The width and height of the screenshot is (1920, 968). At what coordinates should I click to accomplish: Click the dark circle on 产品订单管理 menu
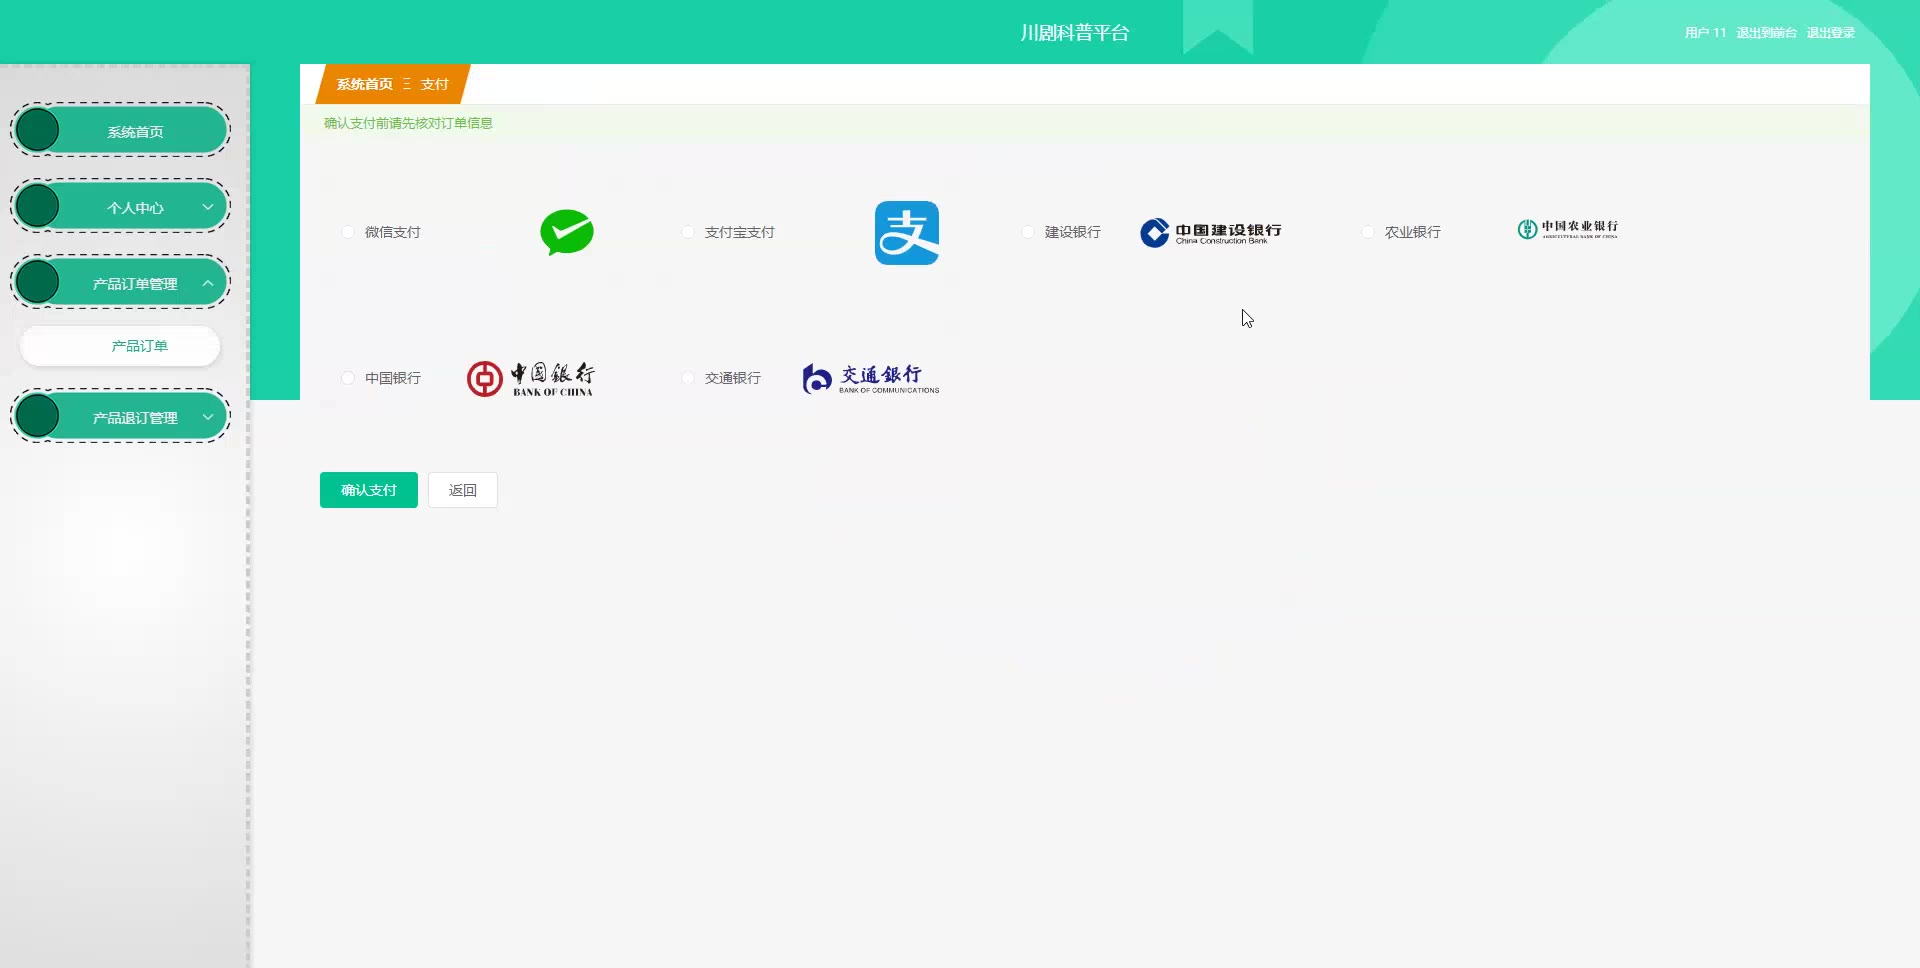point(38,282)
